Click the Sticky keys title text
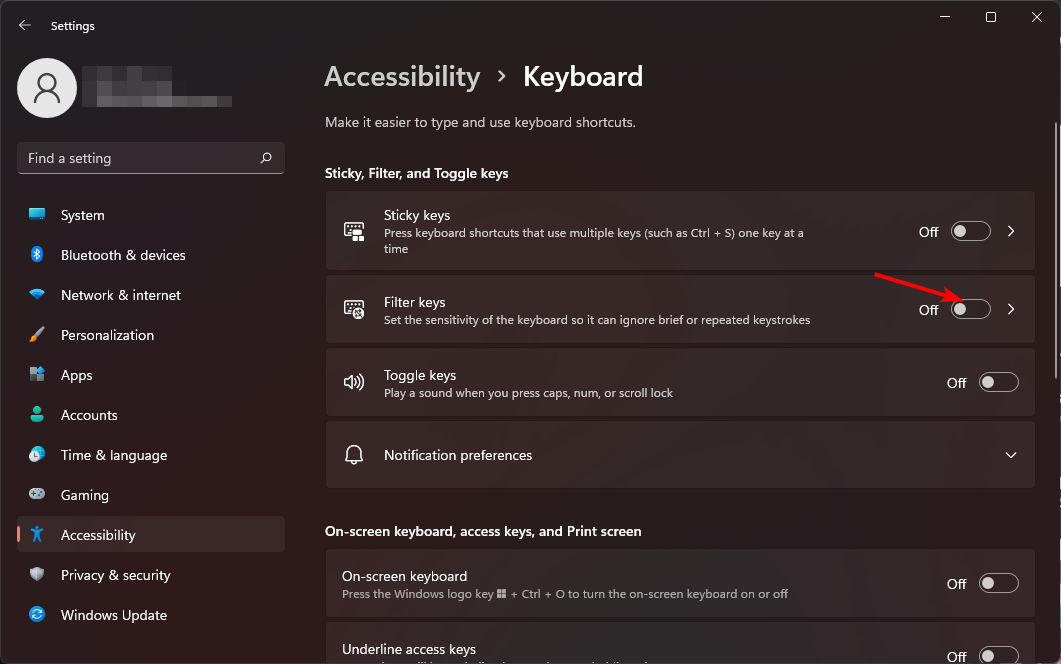 point(417,215)
